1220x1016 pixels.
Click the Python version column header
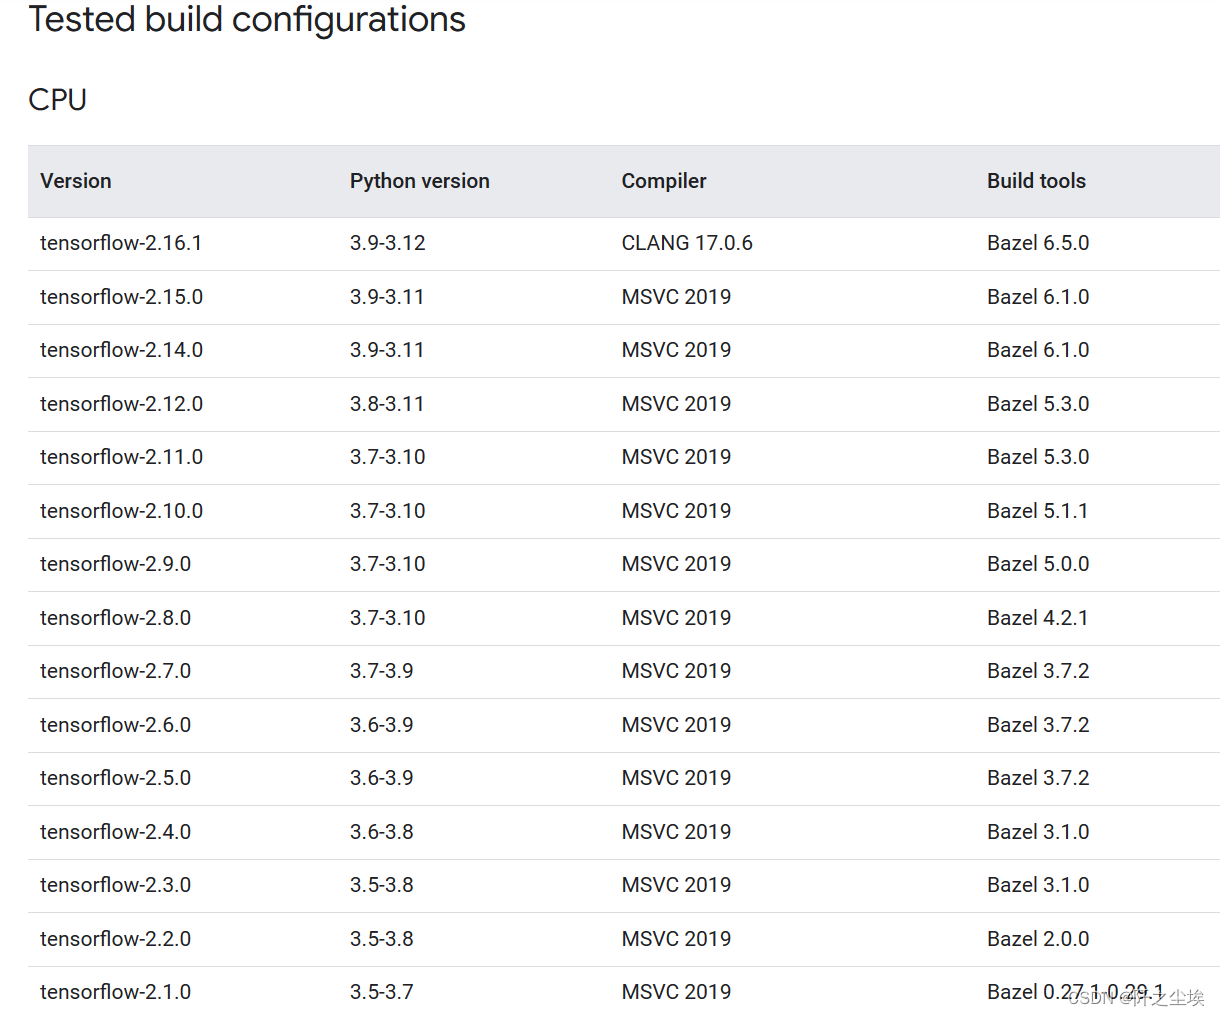click(x=420, y=181)
